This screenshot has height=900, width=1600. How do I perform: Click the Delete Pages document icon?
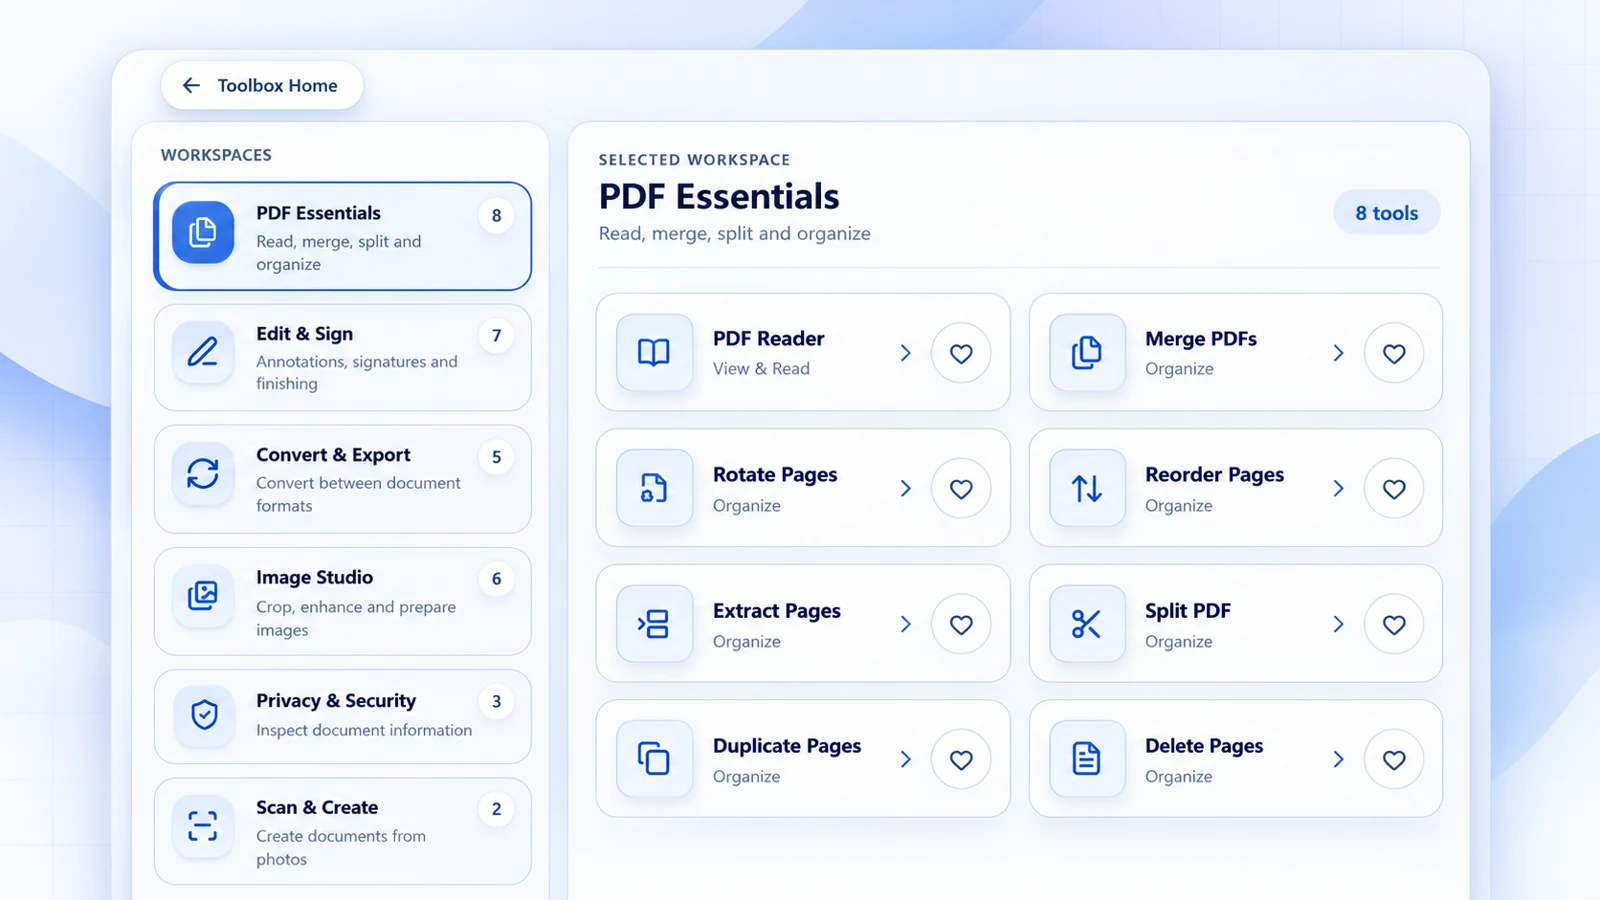(x=1087, y=759)
